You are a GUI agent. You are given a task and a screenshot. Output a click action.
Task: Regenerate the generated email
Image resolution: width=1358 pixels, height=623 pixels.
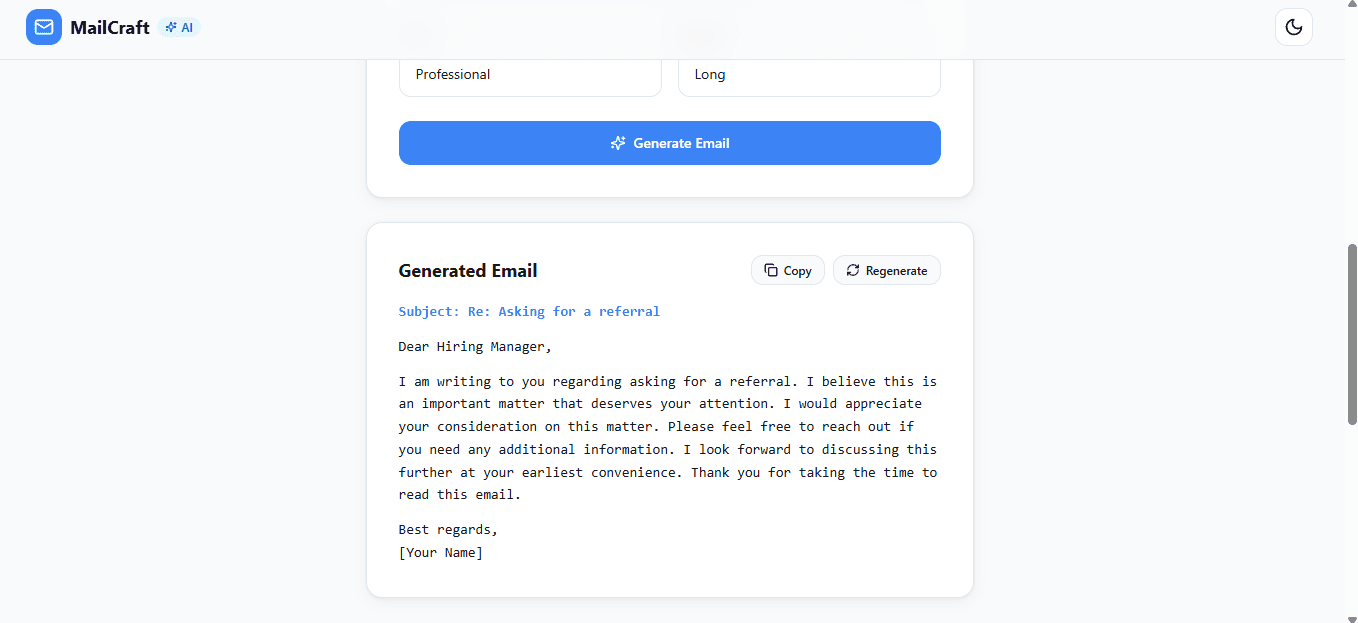coord(887,270)
